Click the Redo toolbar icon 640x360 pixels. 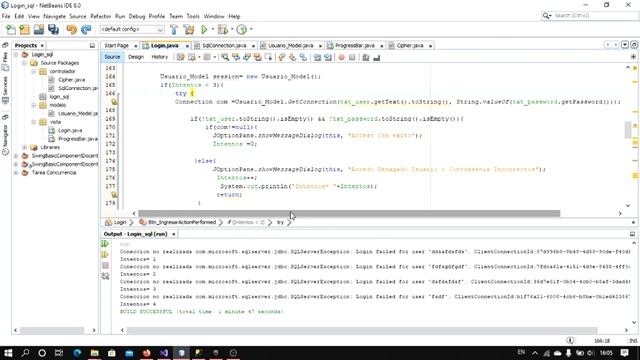pyautogui.click(x=86, y=29)
